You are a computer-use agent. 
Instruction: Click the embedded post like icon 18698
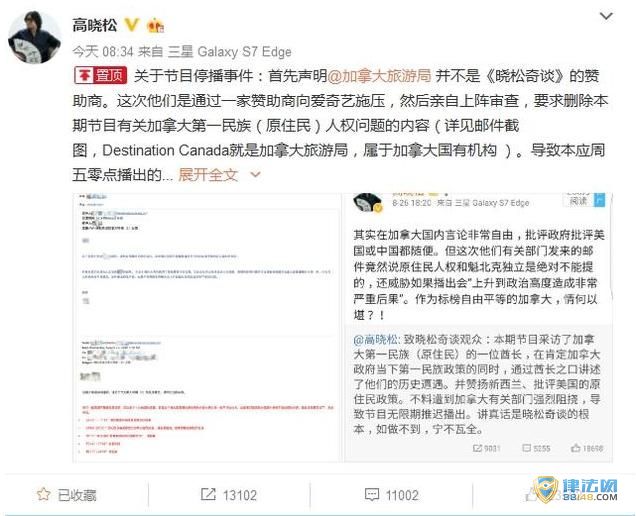pyautogui.click(x=576, y=448)
